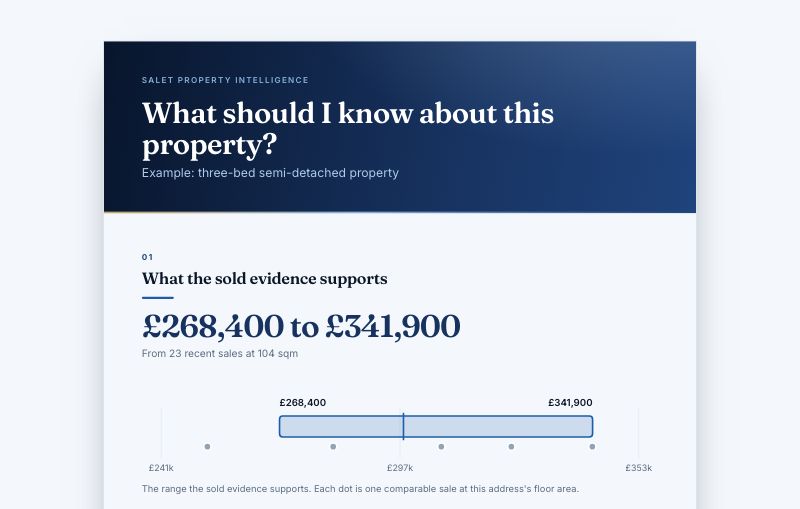The image size is (800, 509).
Task: Select the 'What the sold evidence supports' heading
Action: pyautogui.click(x=264, y=279)
